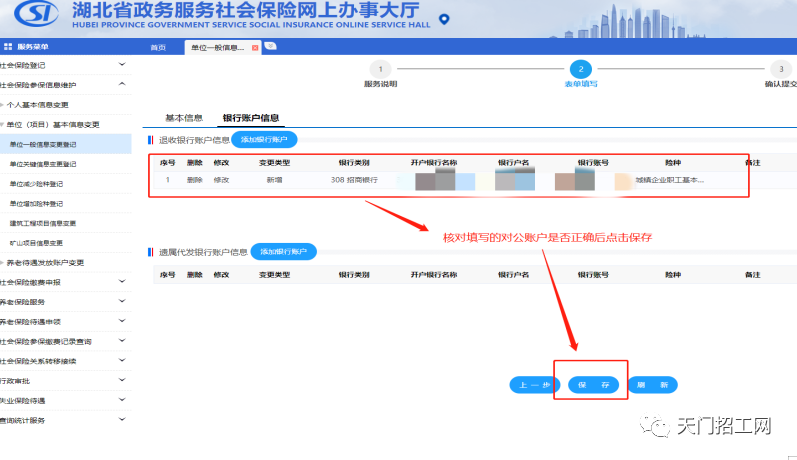Click 添加银行账户 under 退收银行账户信息
This screenshot has height=460, width=797.
pos(264,140)
